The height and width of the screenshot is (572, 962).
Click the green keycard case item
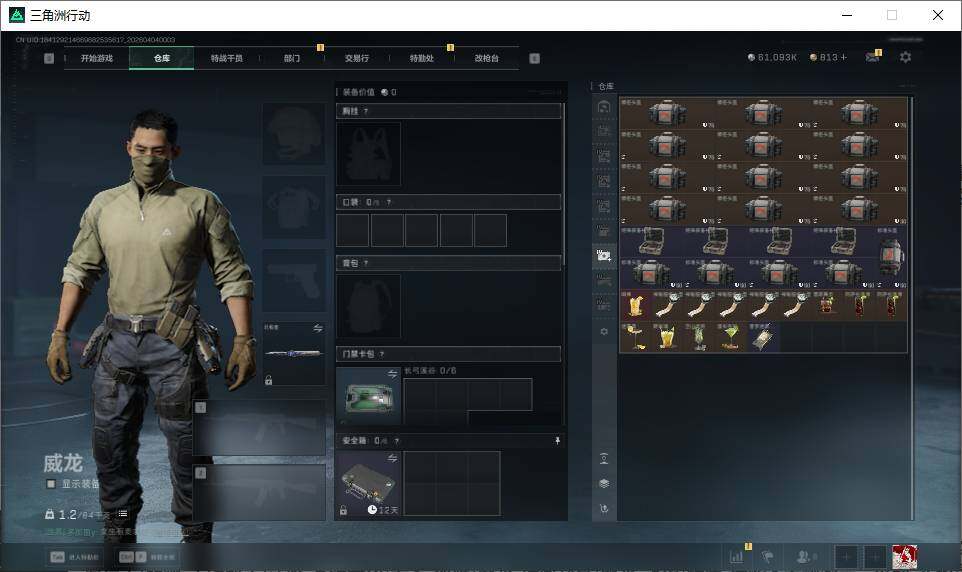368,396
